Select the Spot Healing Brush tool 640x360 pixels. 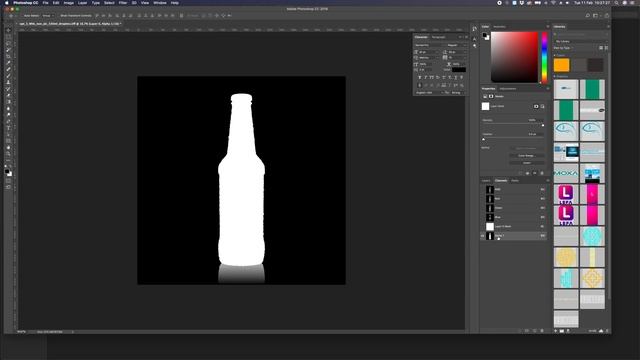click(8, 69)
